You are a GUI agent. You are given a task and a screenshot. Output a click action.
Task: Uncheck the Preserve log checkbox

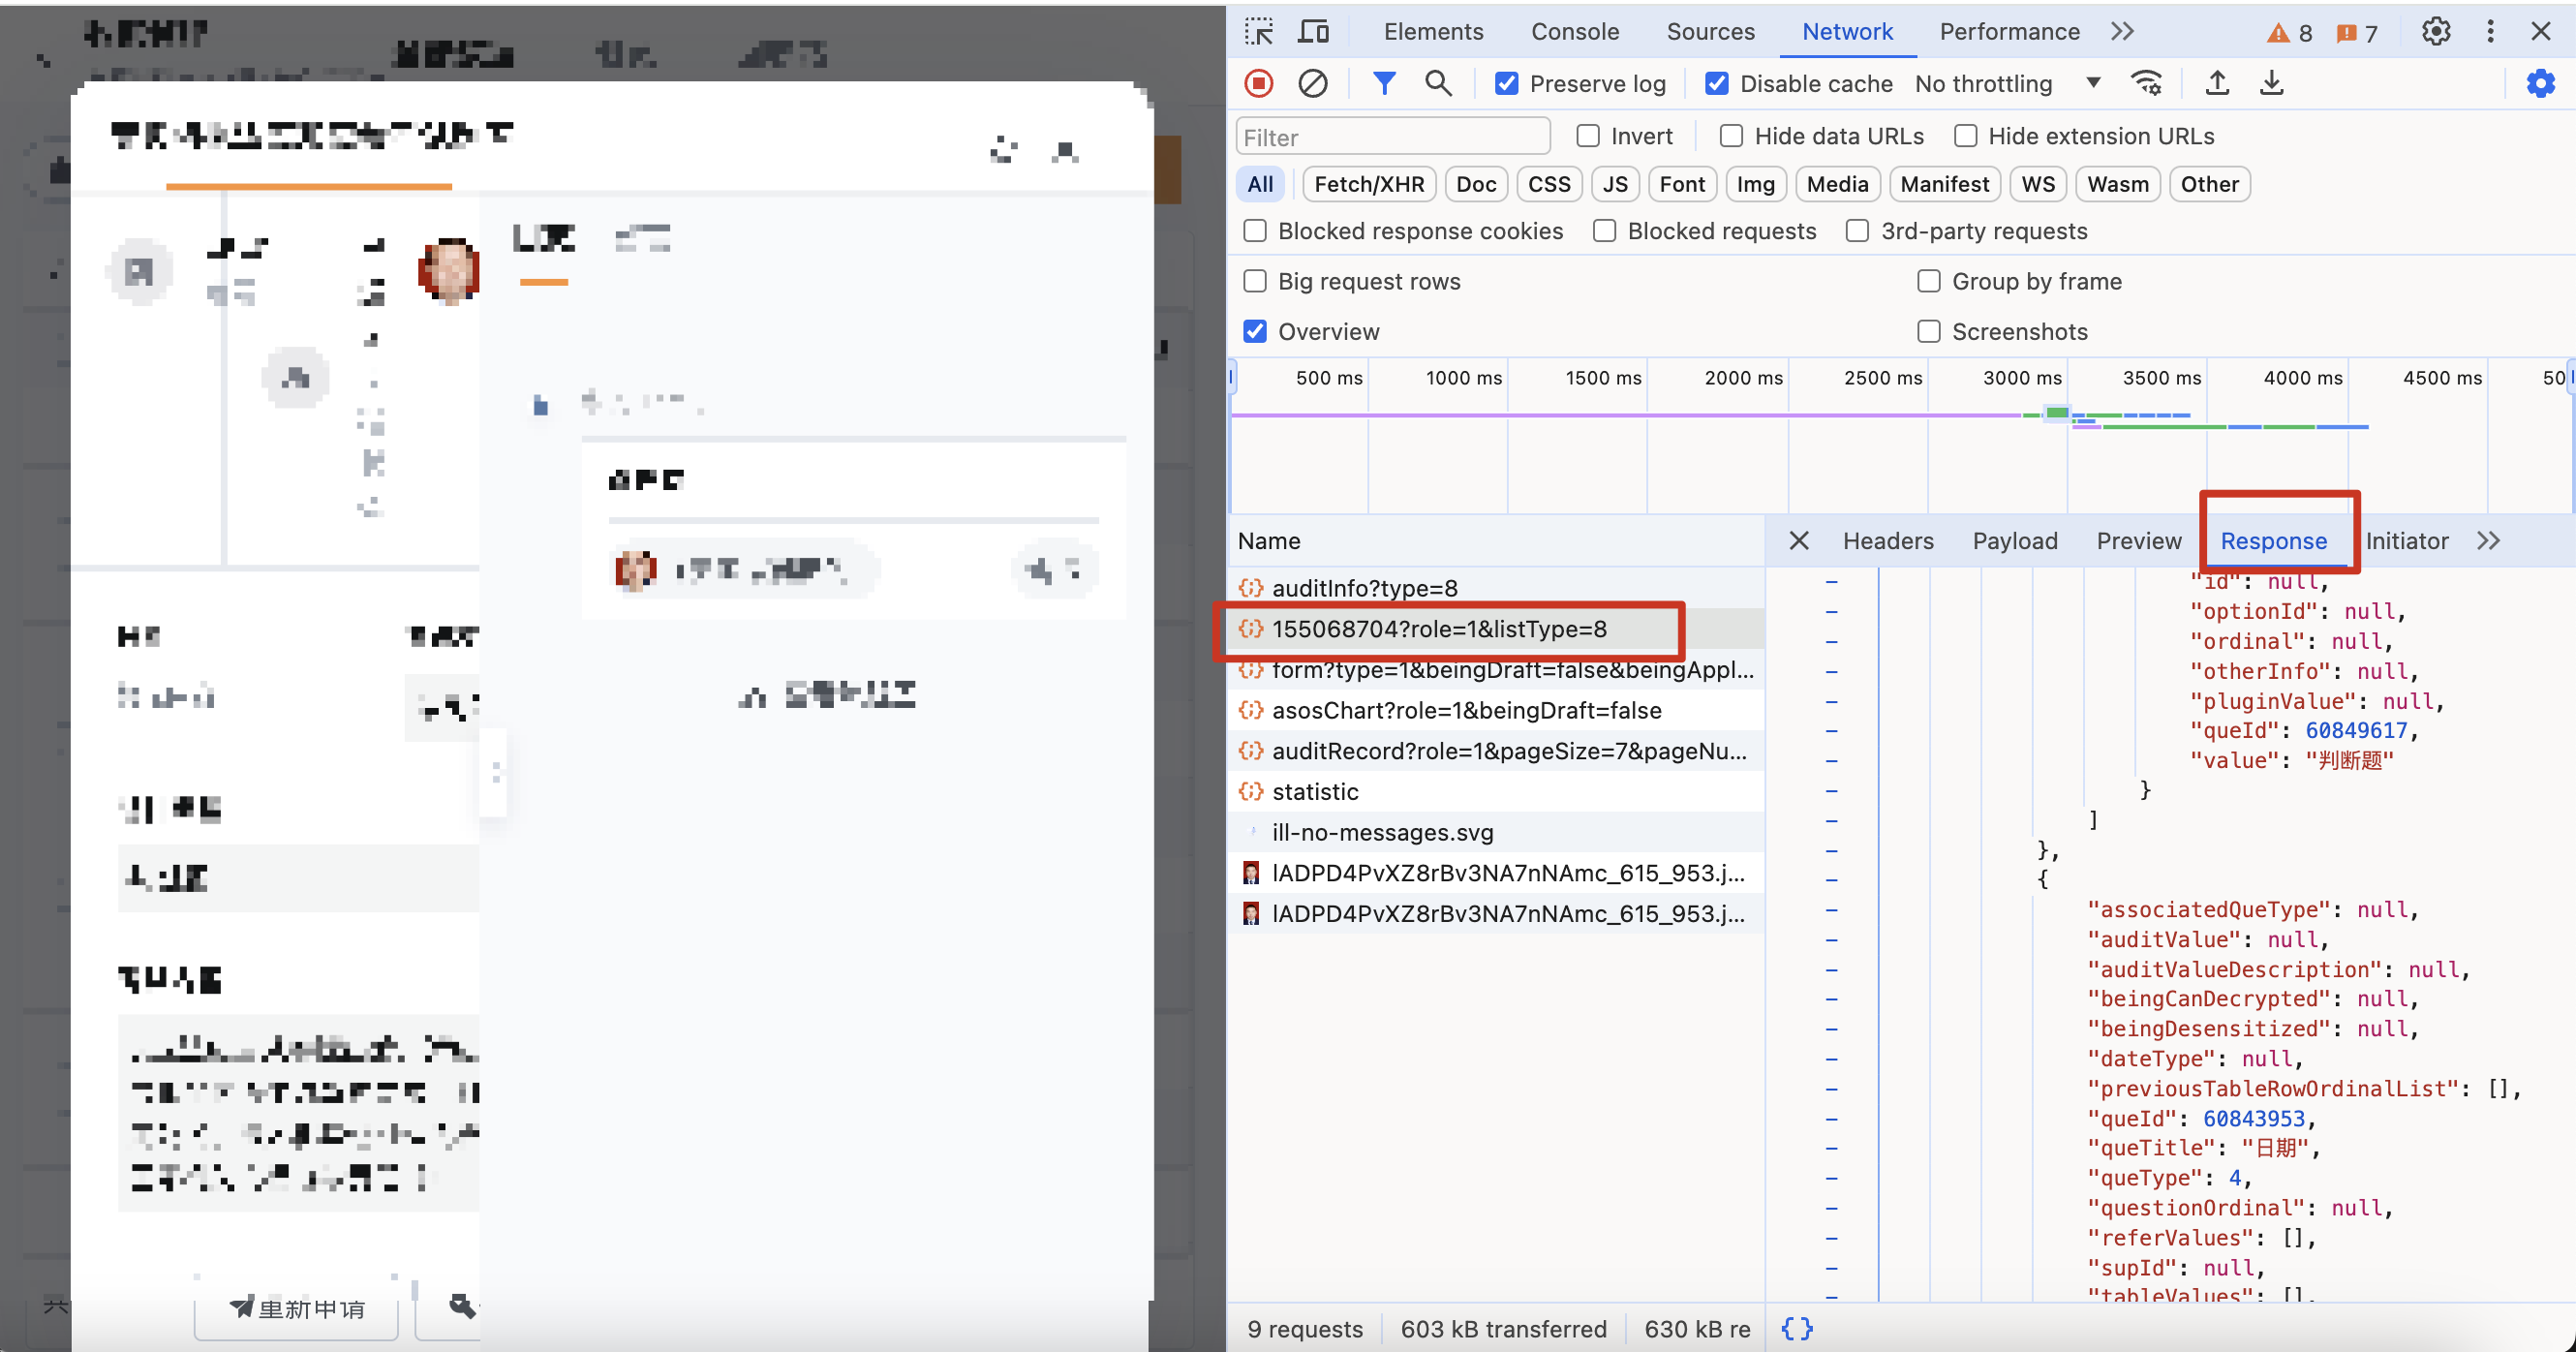click(1506, 84)
